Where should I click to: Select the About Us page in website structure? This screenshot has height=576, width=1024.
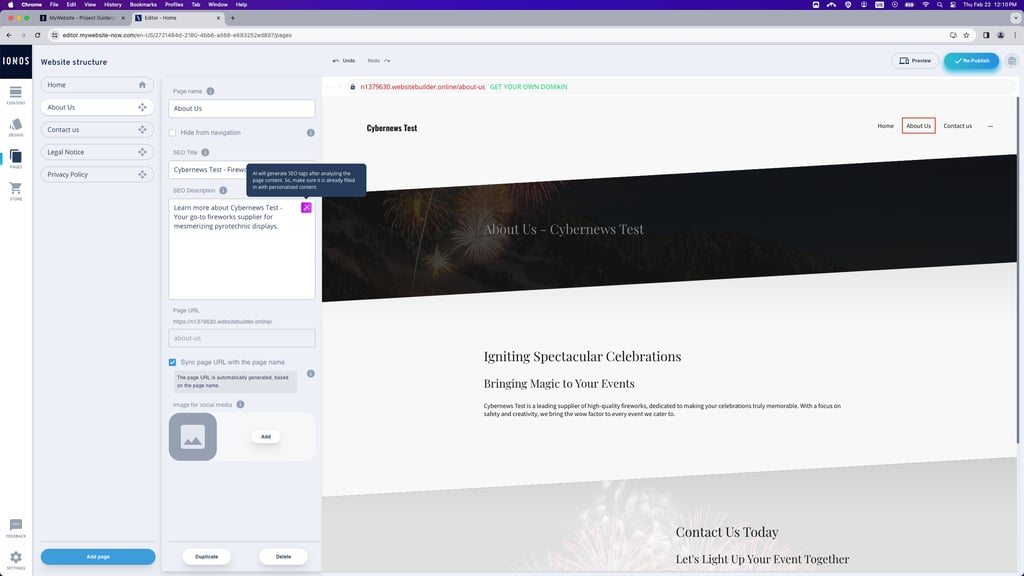(97, 107)
